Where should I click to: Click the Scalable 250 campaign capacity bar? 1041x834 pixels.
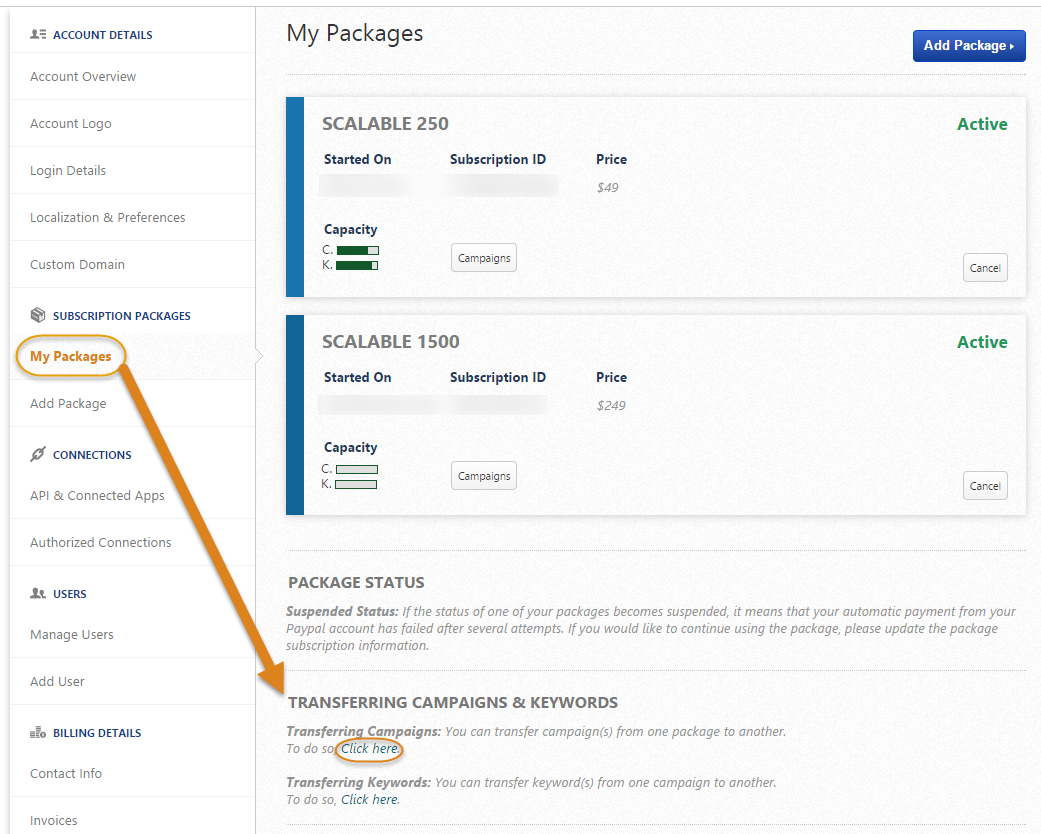tap(357, 250)
